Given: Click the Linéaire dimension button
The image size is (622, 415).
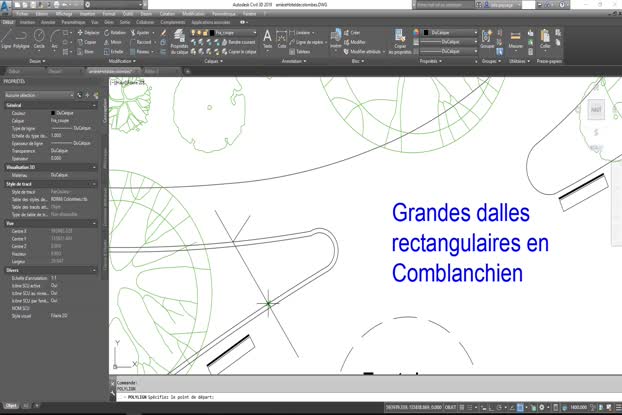Looking at the screenshot, I should [x=302, y=33].
